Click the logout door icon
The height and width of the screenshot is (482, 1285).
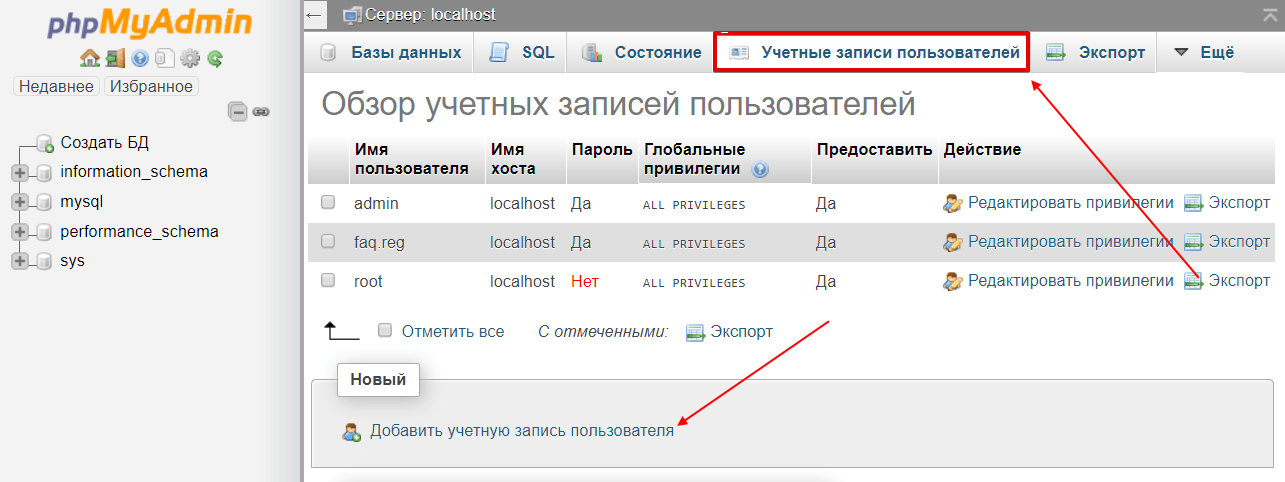(x=115, y=58)
